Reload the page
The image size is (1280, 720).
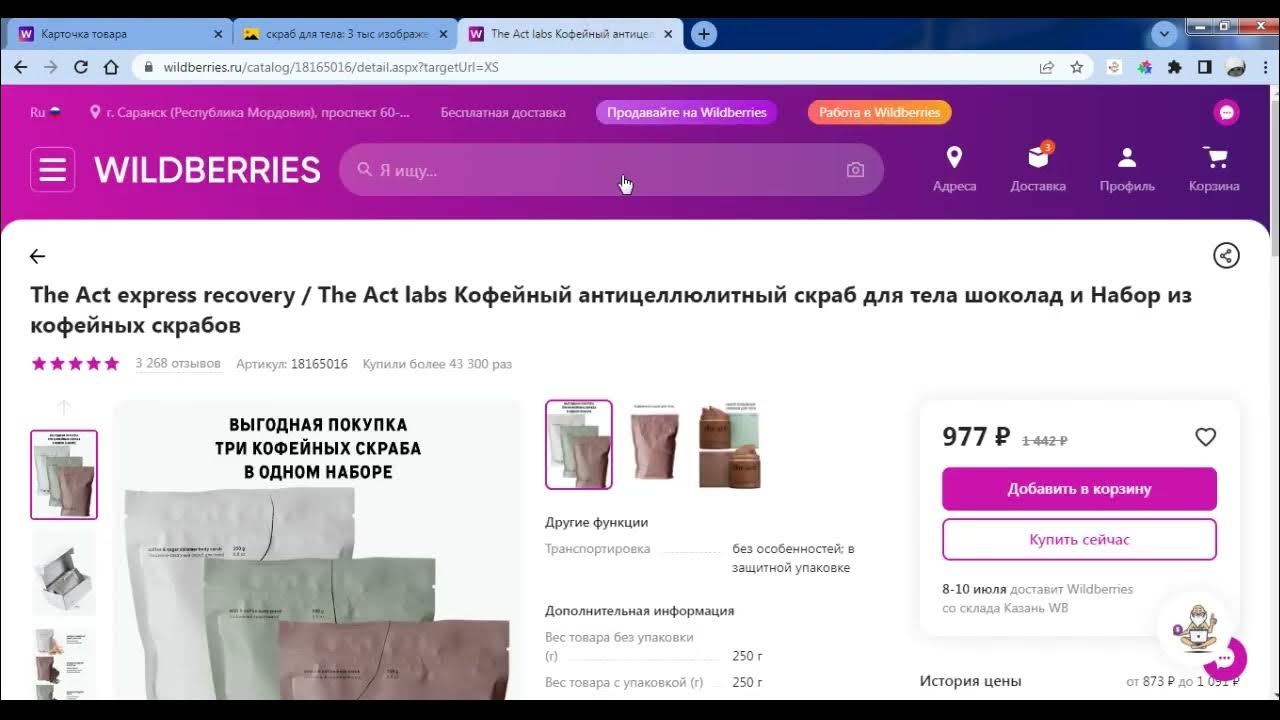81,67
